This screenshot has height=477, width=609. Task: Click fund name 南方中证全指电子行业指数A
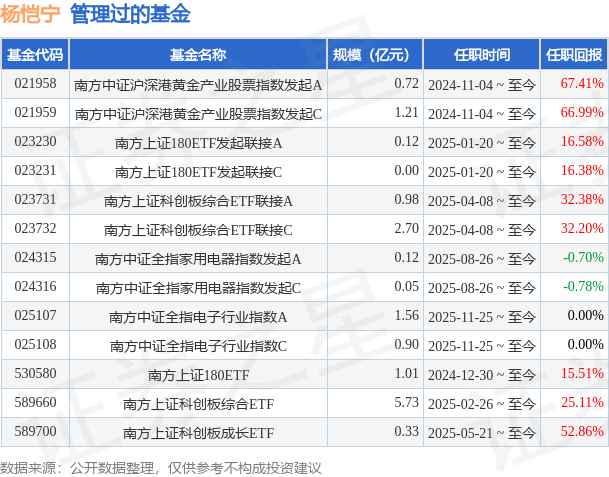[198, 317]
